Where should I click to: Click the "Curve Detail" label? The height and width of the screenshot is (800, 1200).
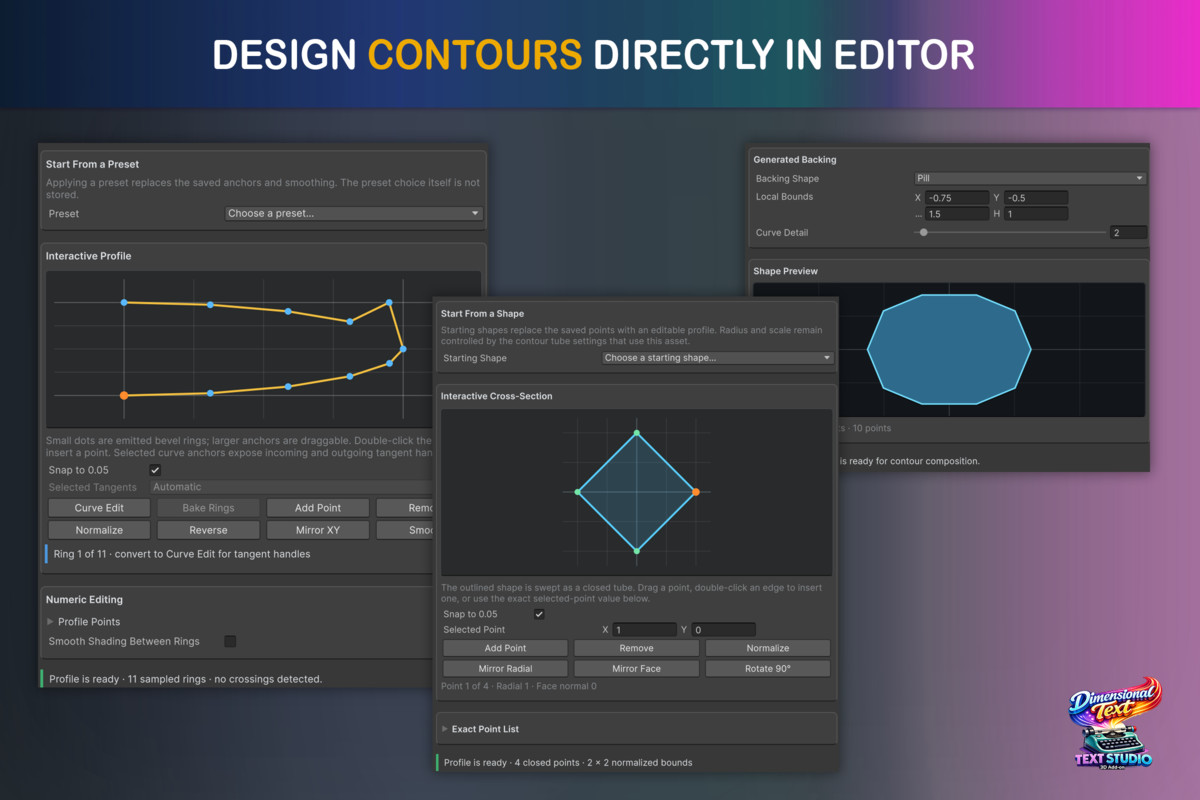tap(782, 232)
